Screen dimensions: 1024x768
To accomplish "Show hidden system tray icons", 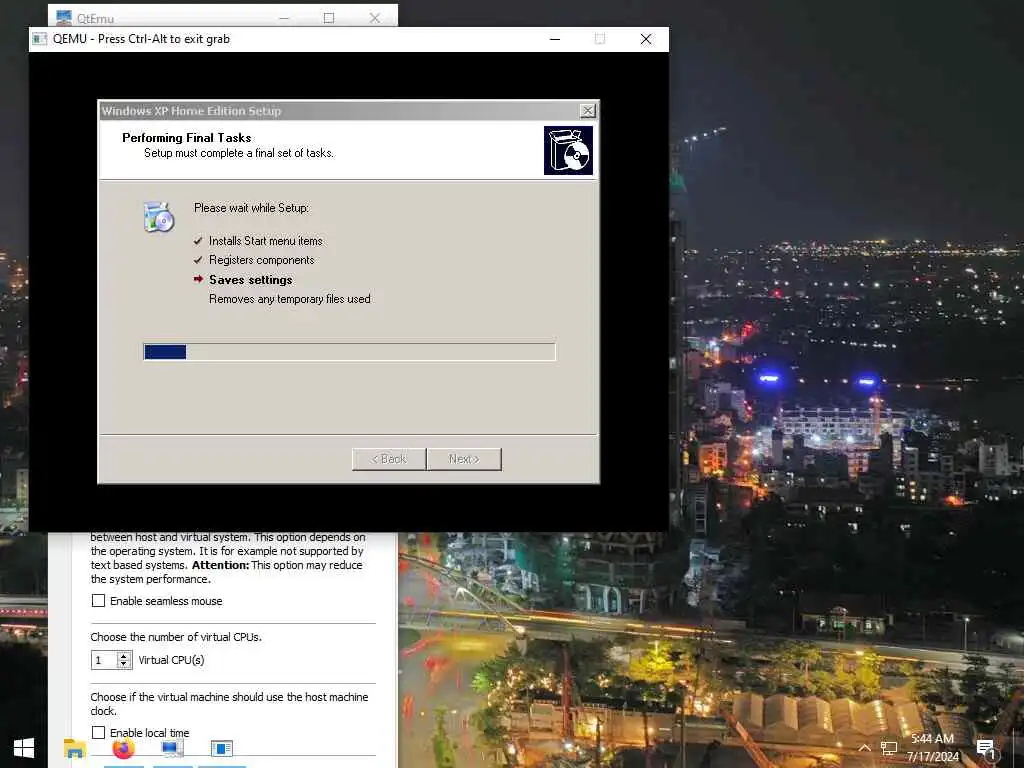I will (865, 748).
